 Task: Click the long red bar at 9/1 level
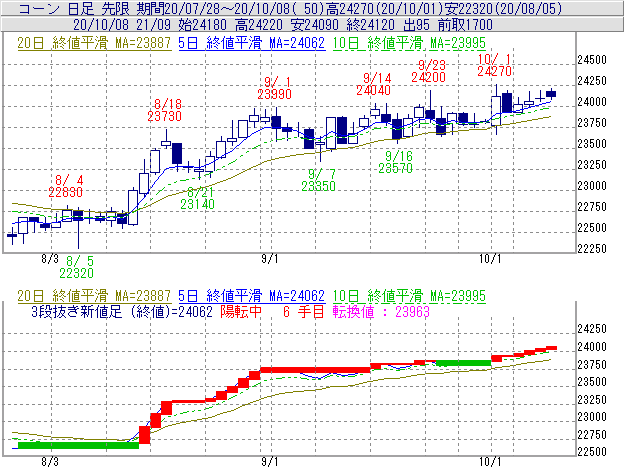pos(315,370)
